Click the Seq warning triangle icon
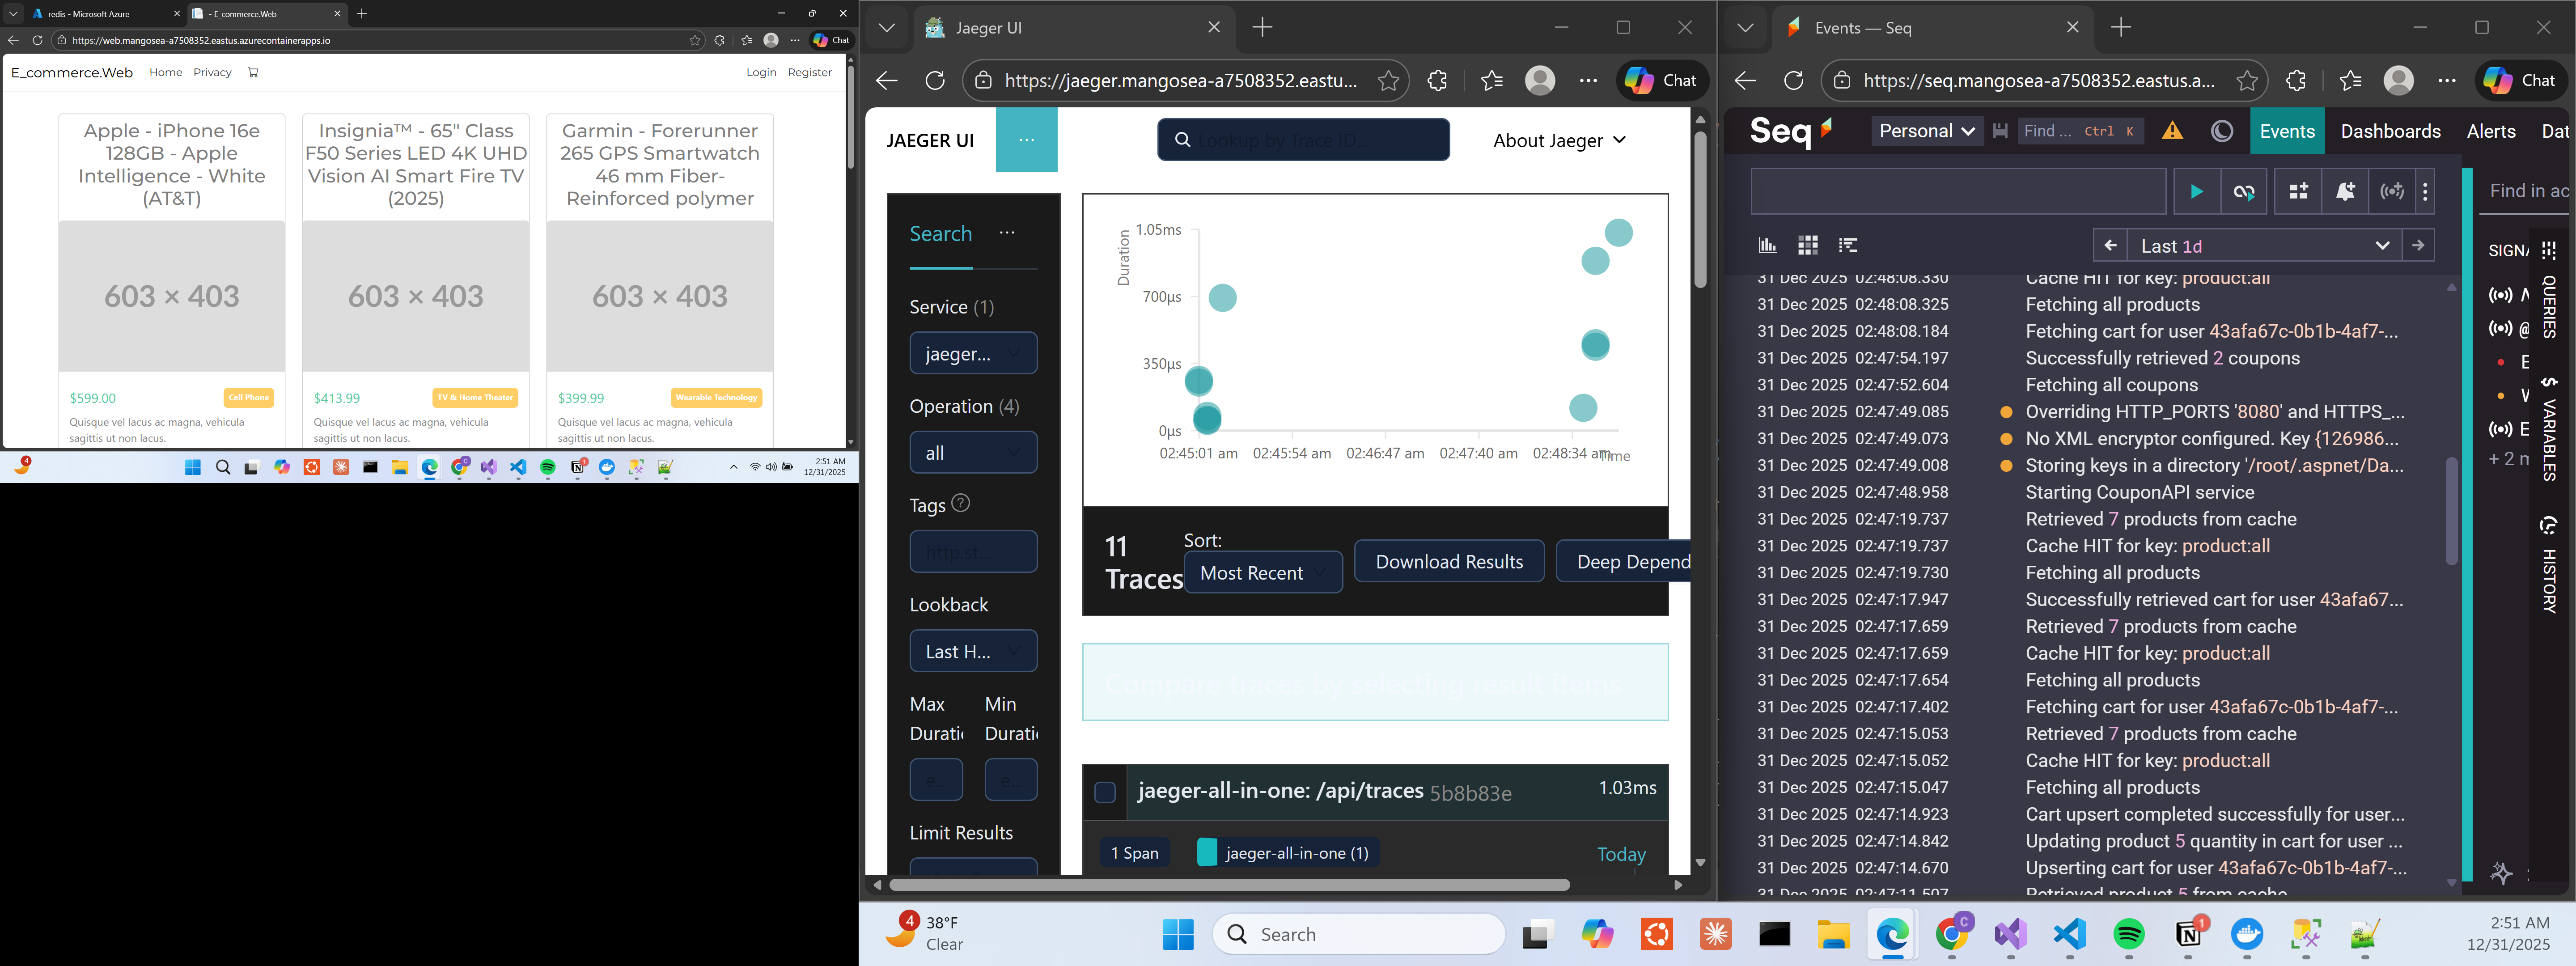 (x=2172, y=132)
